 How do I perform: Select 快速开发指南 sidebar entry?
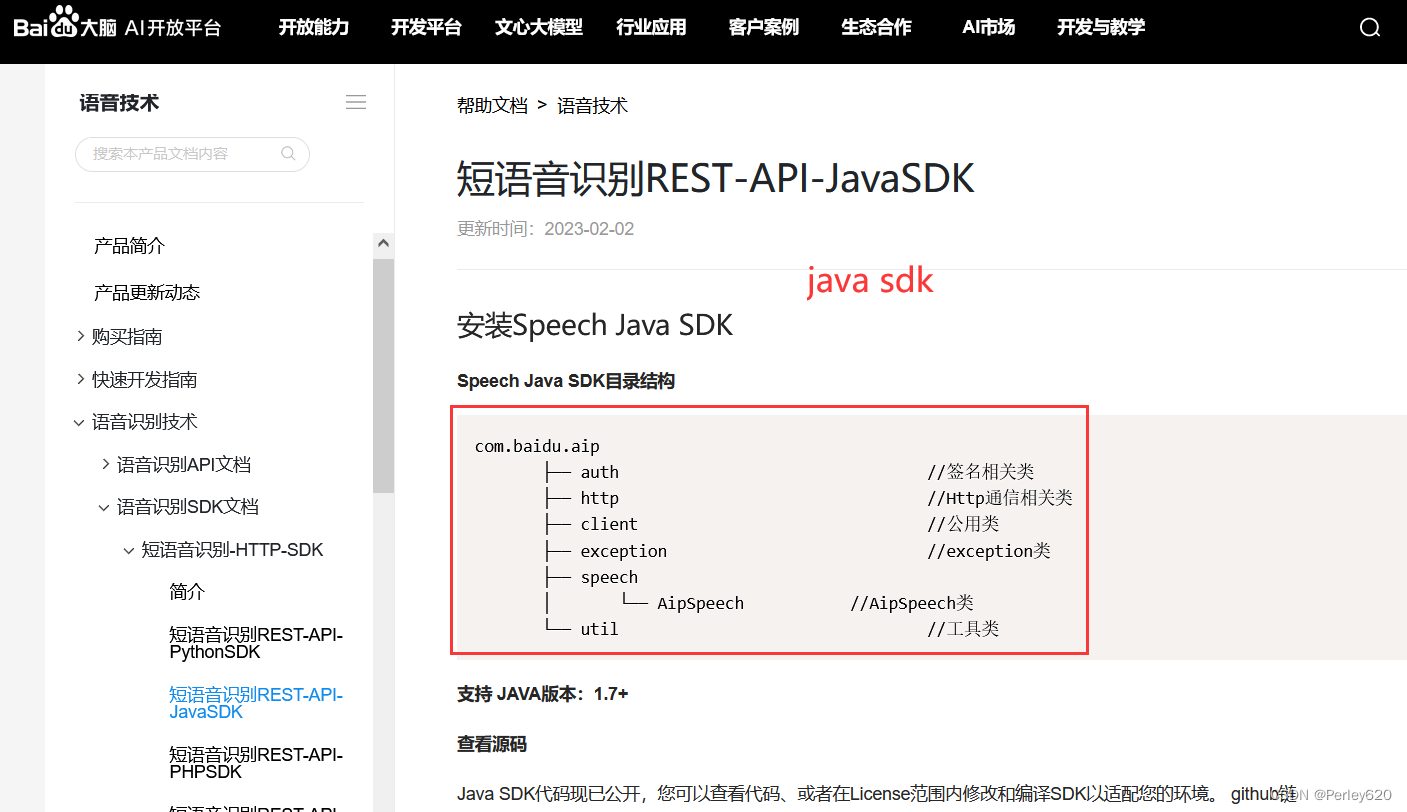click(x=145, y=380)
